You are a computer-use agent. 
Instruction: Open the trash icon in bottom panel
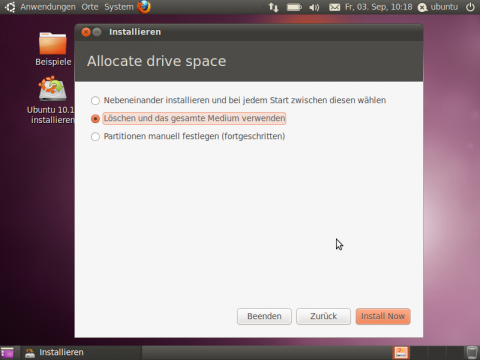pyautogui.click(x=472, y=353)
